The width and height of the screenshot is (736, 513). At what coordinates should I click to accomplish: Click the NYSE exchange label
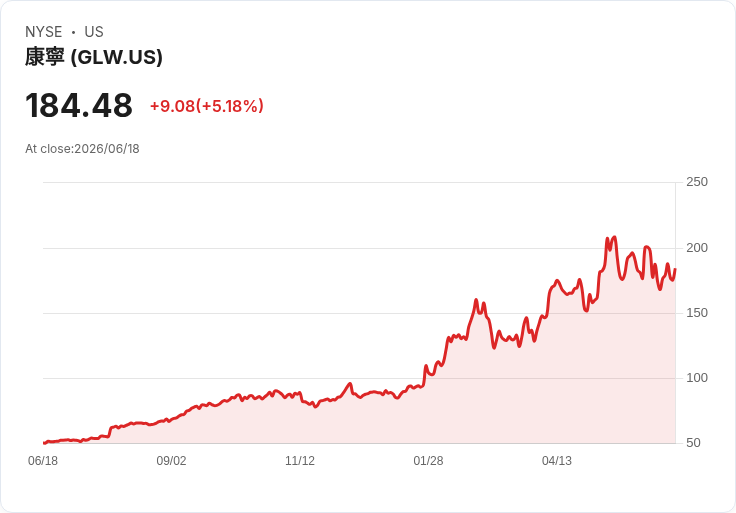[x=44, y=32]
